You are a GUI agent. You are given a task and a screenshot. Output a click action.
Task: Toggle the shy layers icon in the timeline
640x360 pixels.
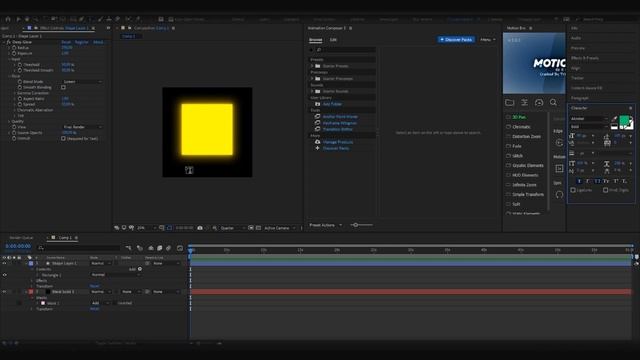click(151, 248)
